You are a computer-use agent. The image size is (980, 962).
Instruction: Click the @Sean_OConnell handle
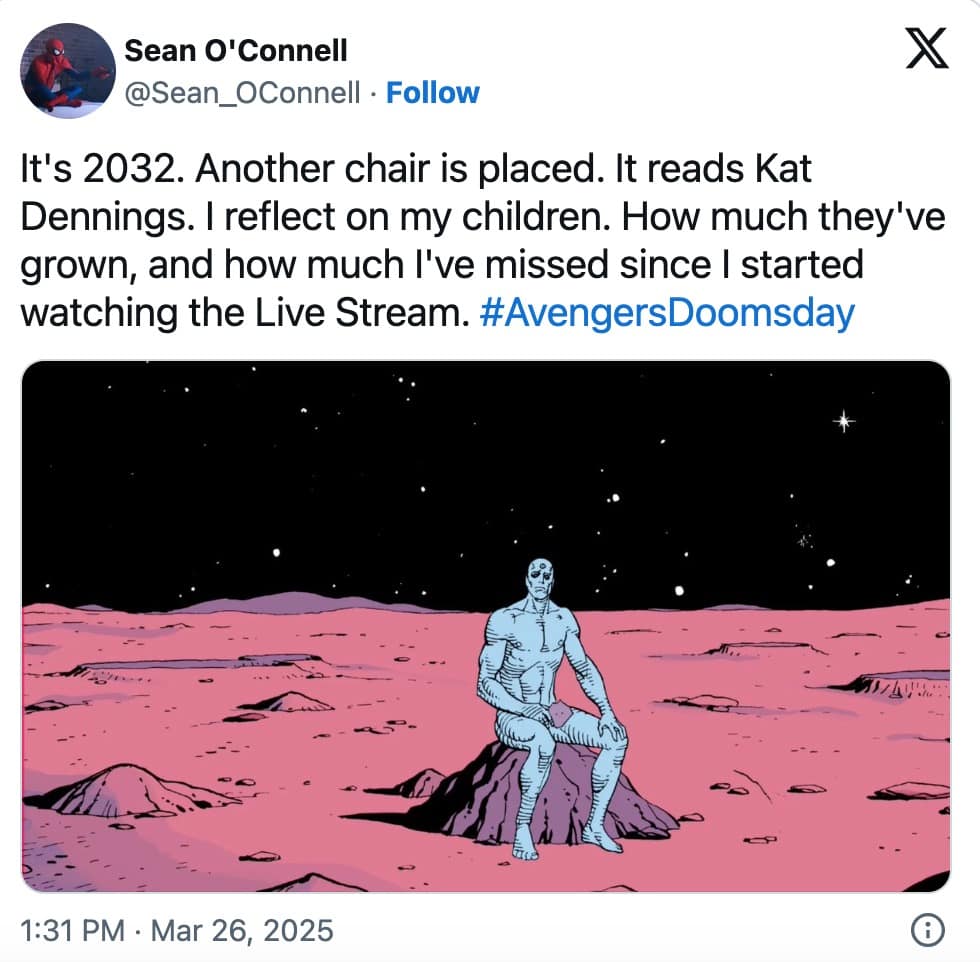[244, 92]
